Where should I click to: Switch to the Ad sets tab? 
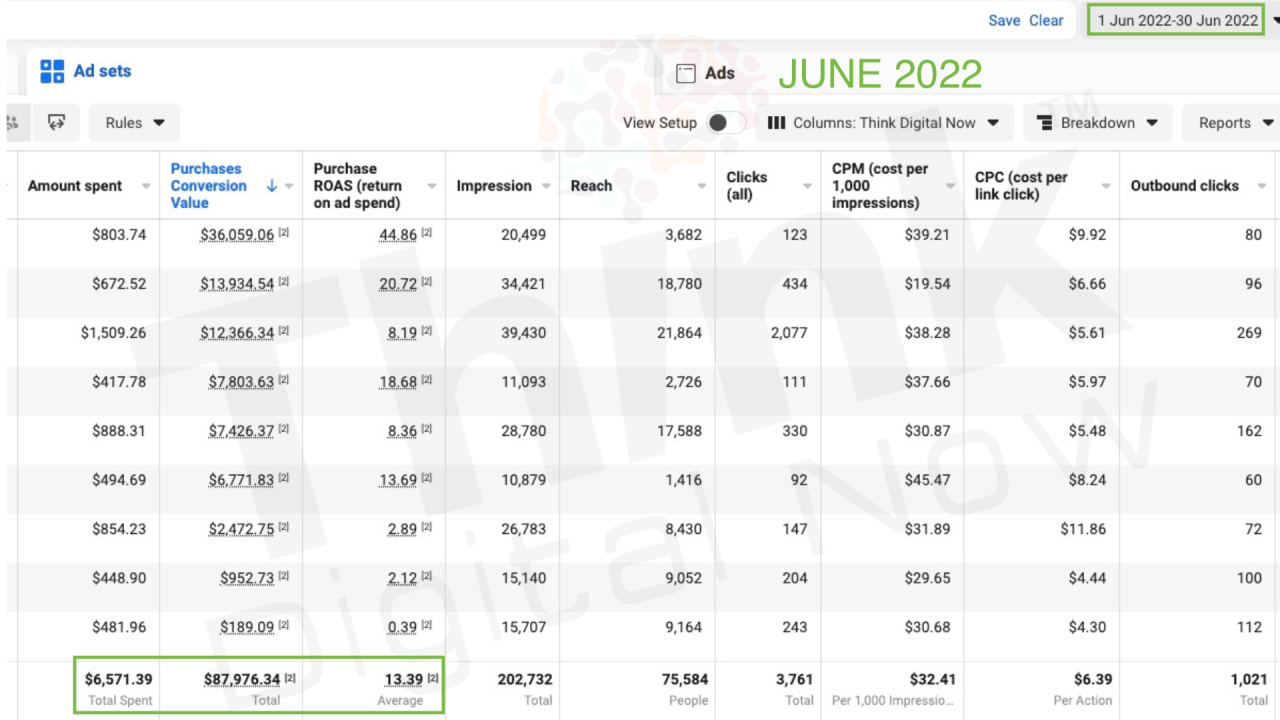coord(101,71)
